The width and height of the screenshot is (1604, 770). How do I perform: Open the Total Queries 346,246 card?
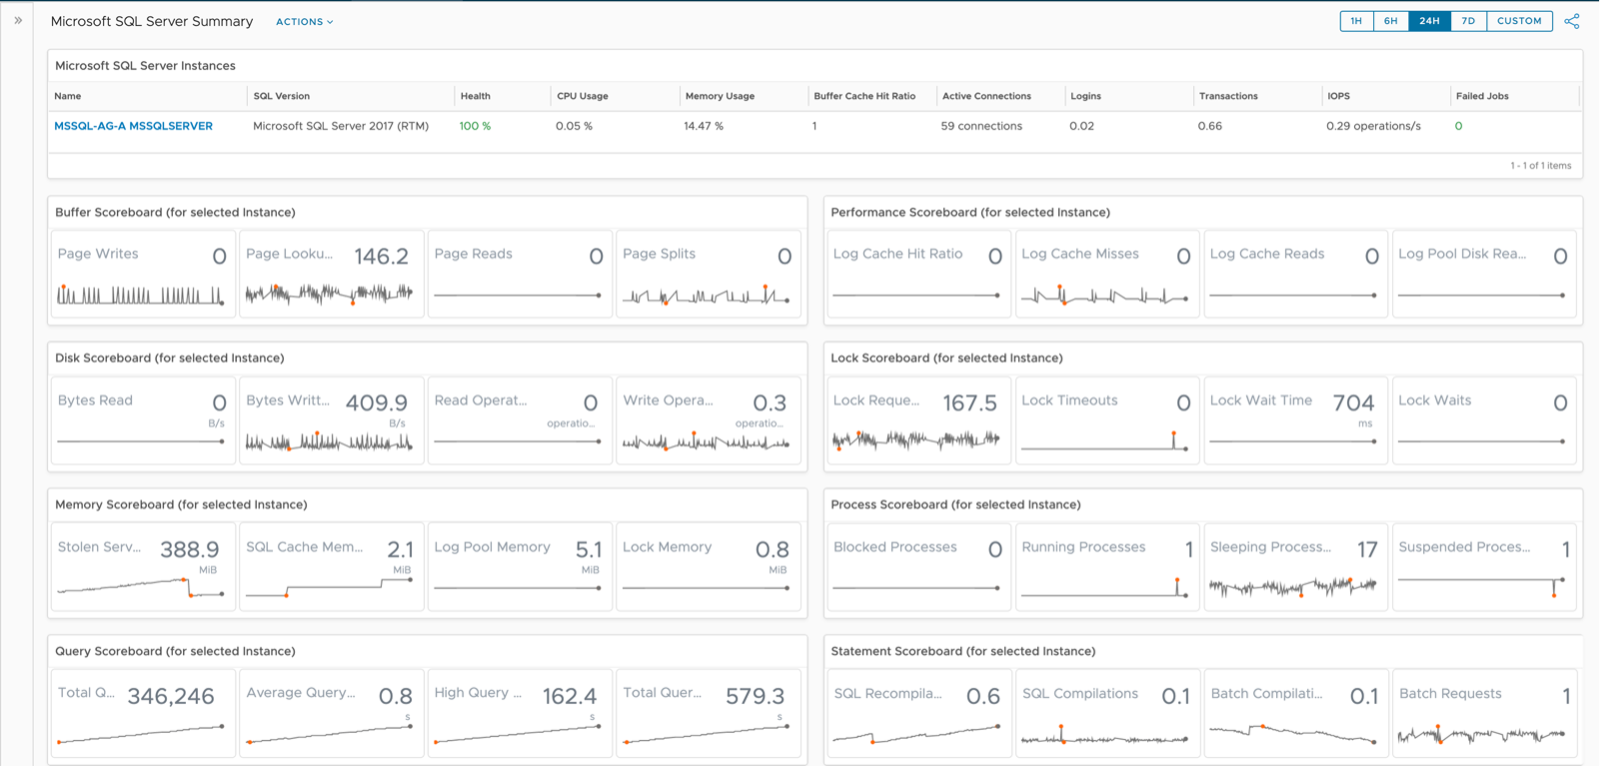coord(143,714)
